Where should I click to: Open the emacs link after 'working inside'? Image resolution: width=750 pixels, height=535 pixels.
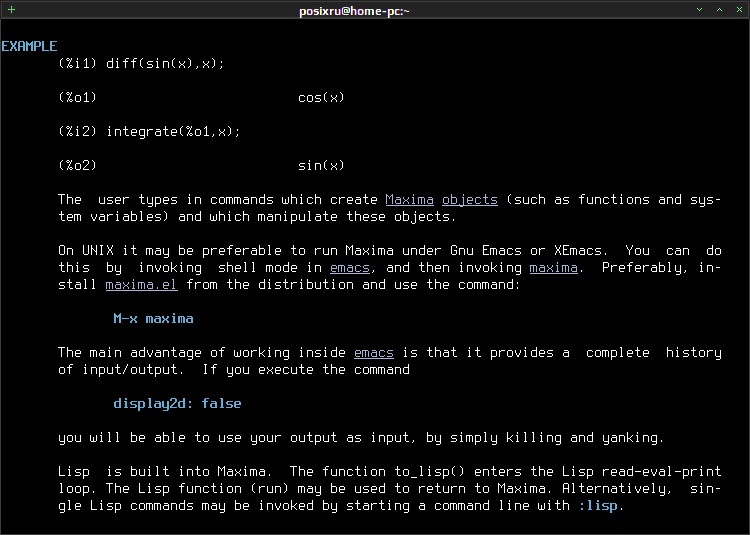click(374, 352)
